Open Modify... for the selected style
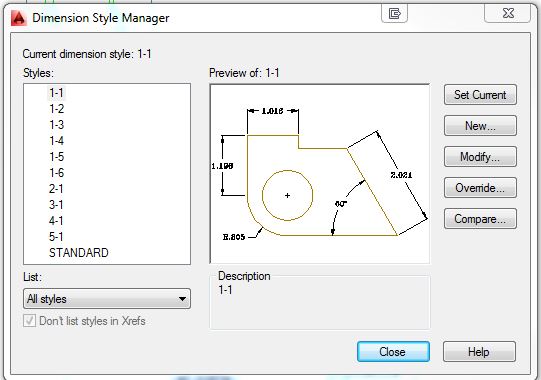 tap(480, 157)
